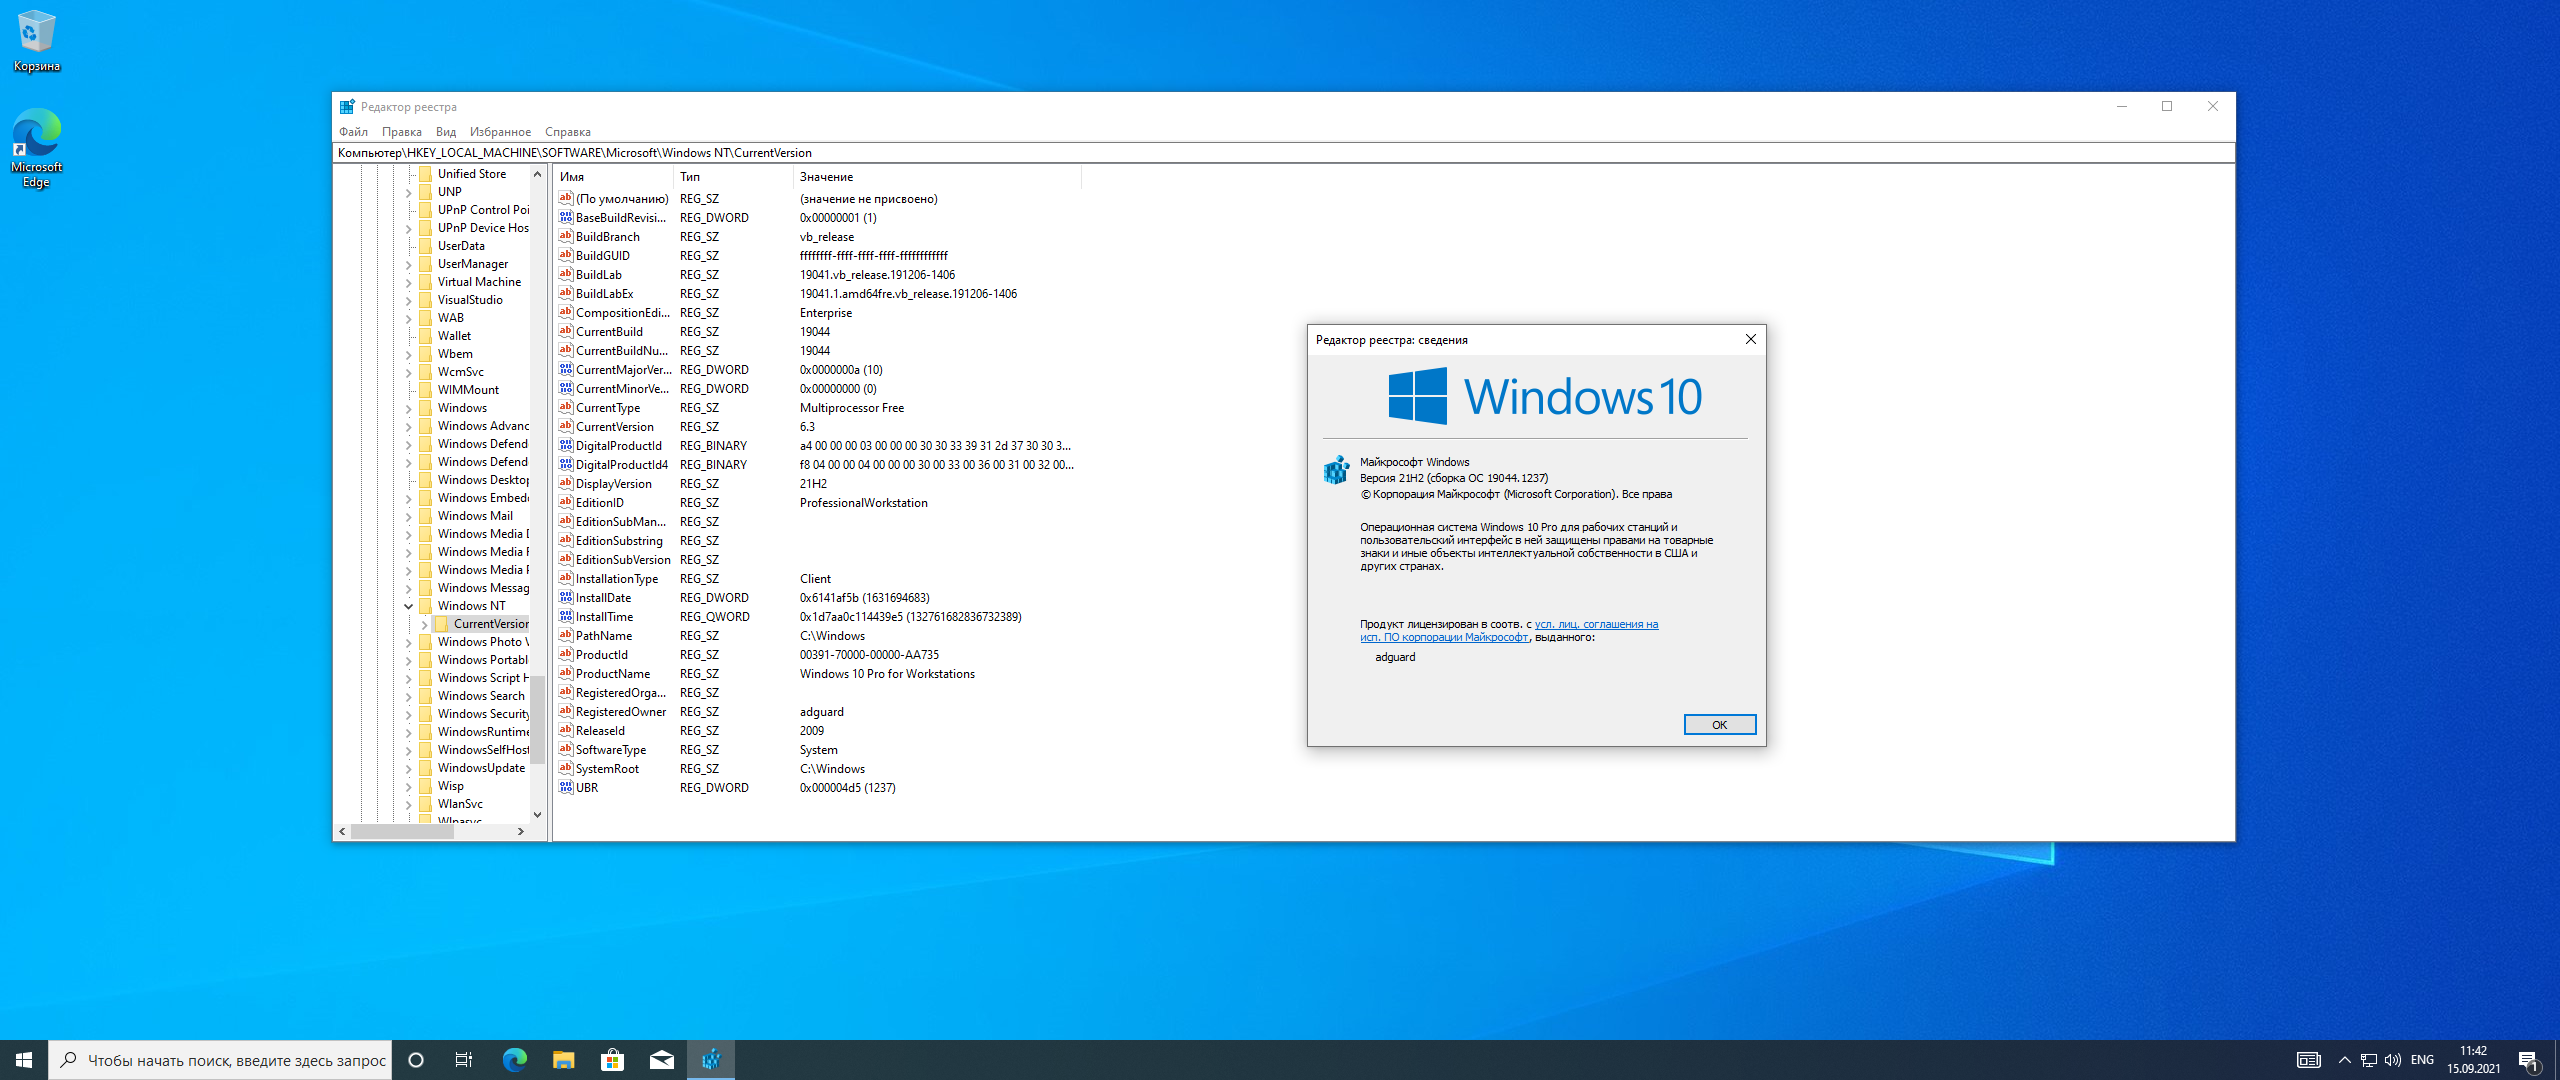Click the tree vertical scrollbar thumb
Image resolution: width=2560 pixels, height=1080 pixels.
pos(537,720)
